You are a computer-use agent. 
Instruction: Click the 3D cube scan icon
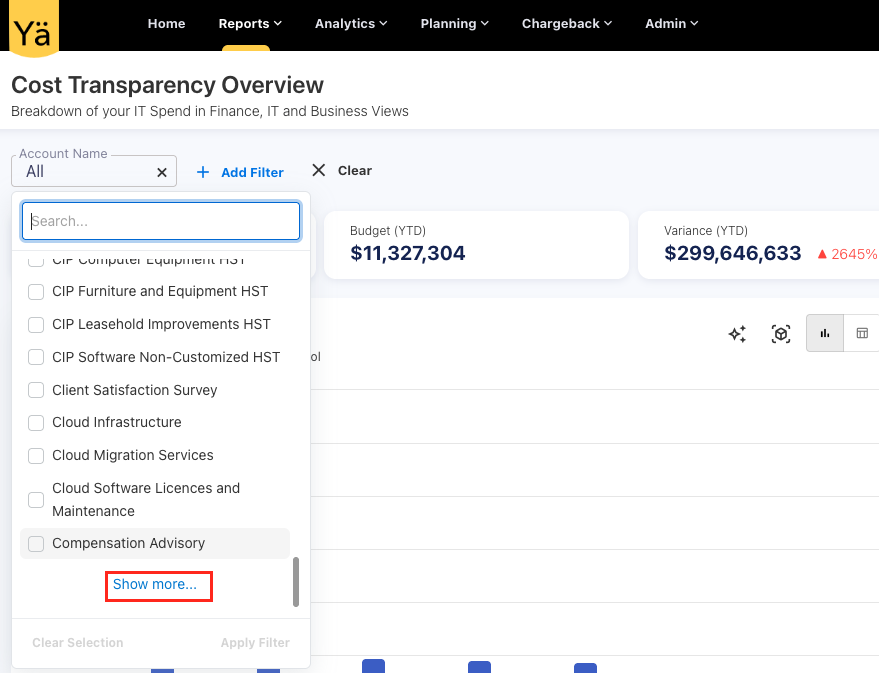pos(781,334)
